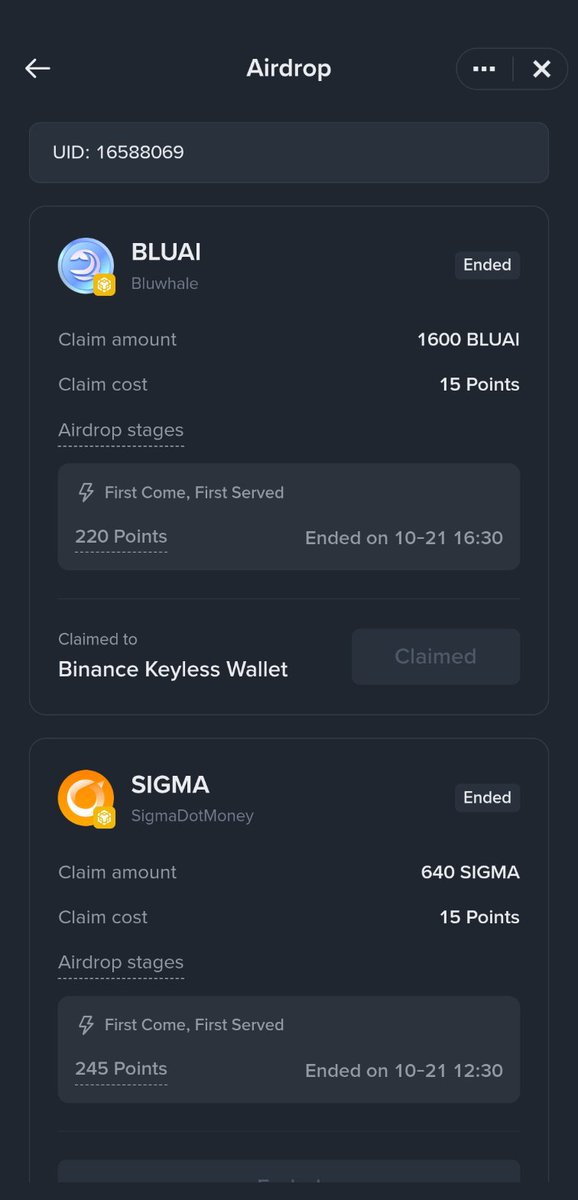Tap the Ended badge on SIGMA card

click(487, 797)
